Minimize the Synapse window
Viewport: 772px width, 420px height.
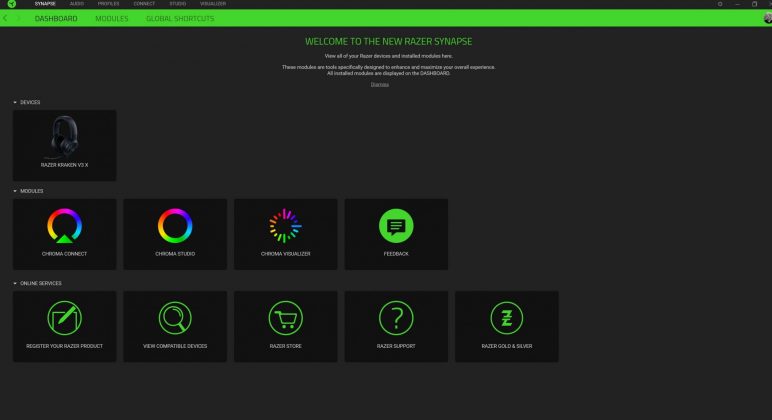click(738, 4)
